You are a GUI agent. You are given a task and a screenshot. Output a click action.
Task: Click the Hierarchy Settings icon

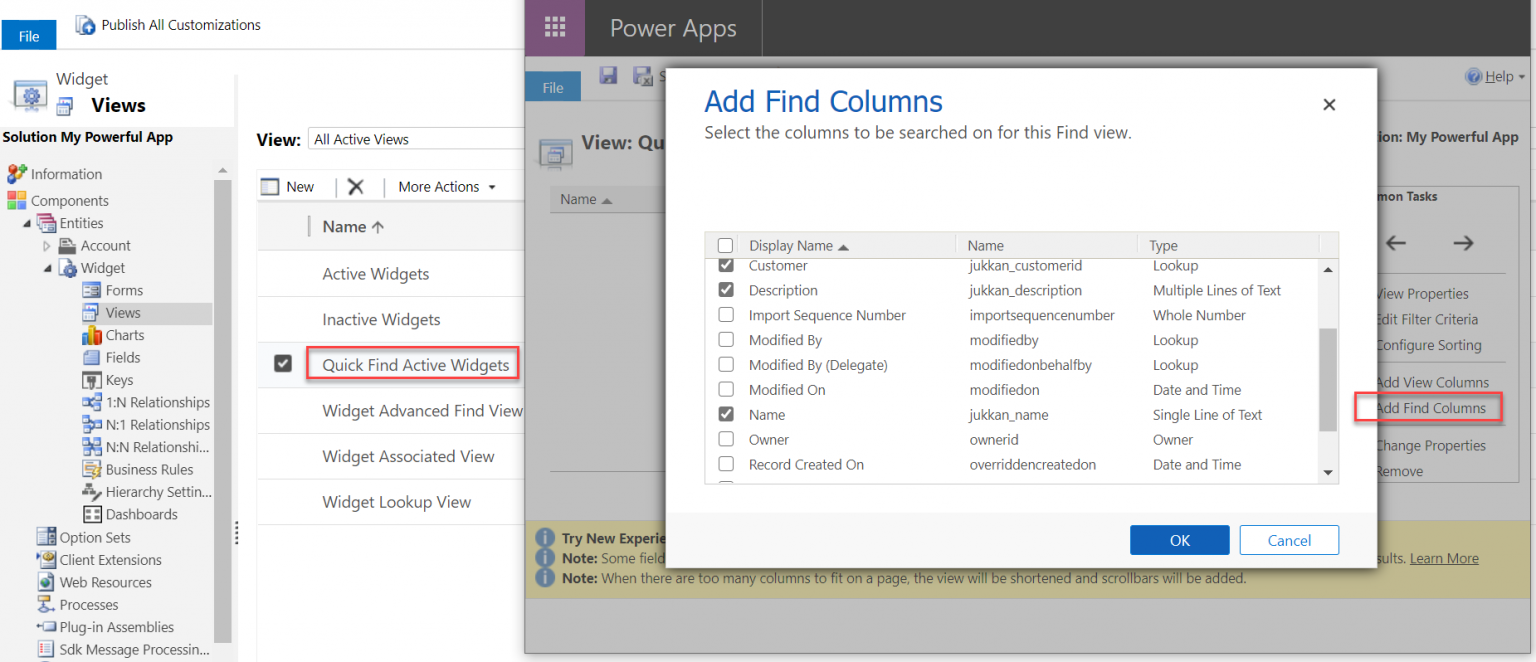coord(91,492)
